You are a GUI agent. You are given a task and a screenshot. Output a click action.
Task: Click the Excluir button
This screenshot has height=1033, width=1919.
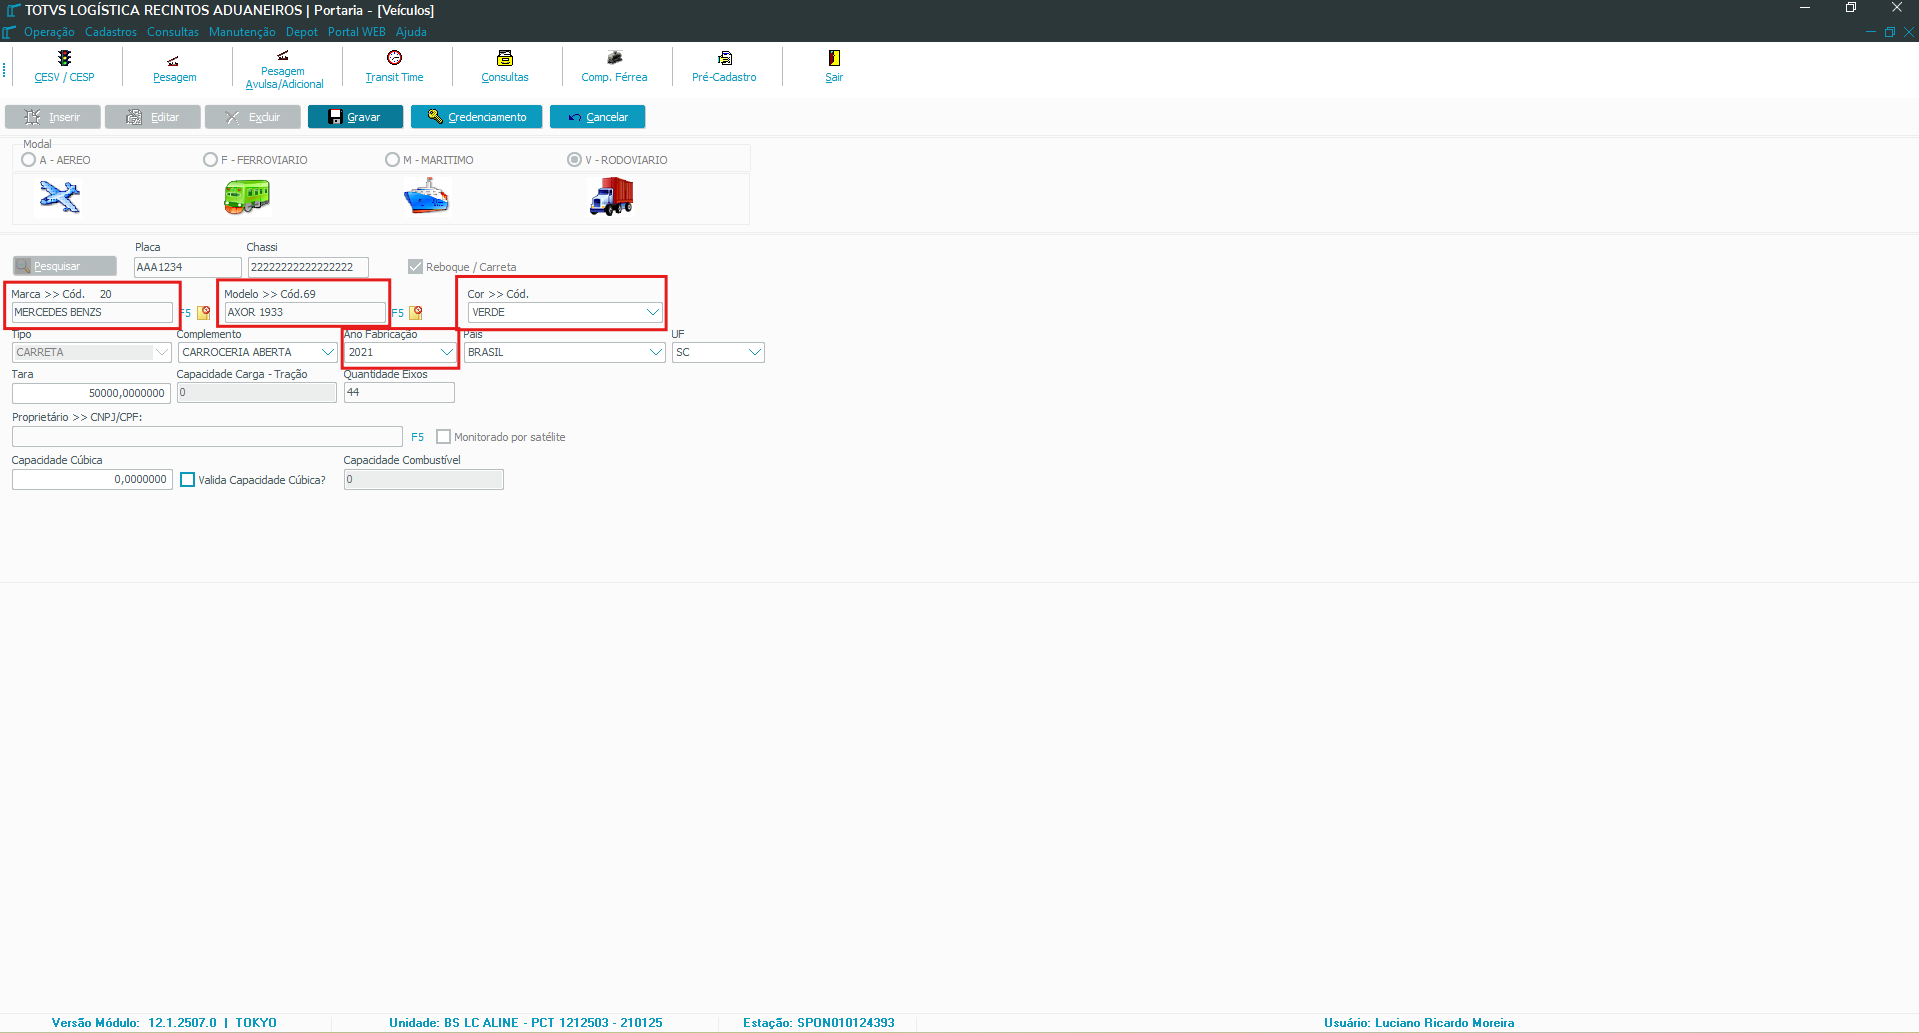253,117
